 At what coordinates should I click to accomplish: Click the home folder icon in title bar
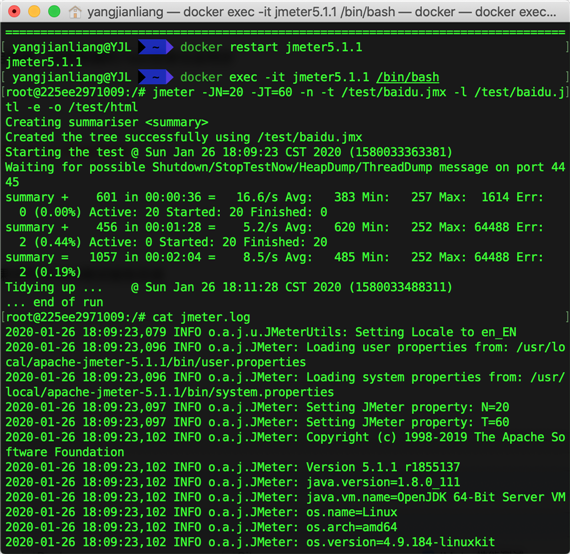(x=75, y=12)
